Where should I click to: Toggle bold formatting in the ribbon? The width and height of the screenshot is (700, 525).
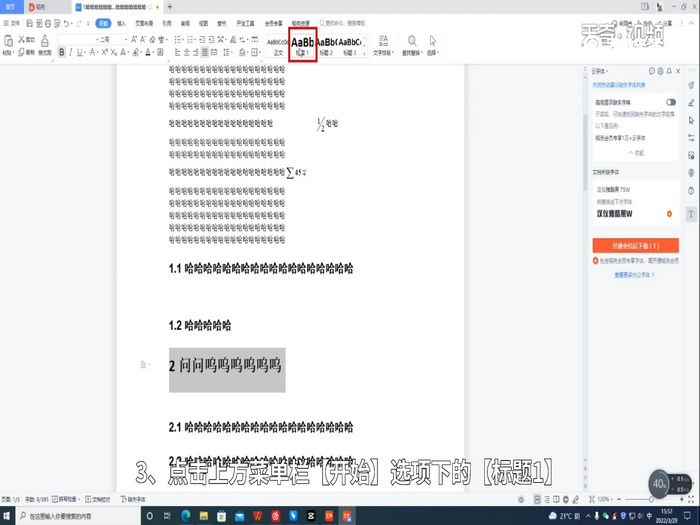point(63,52)
